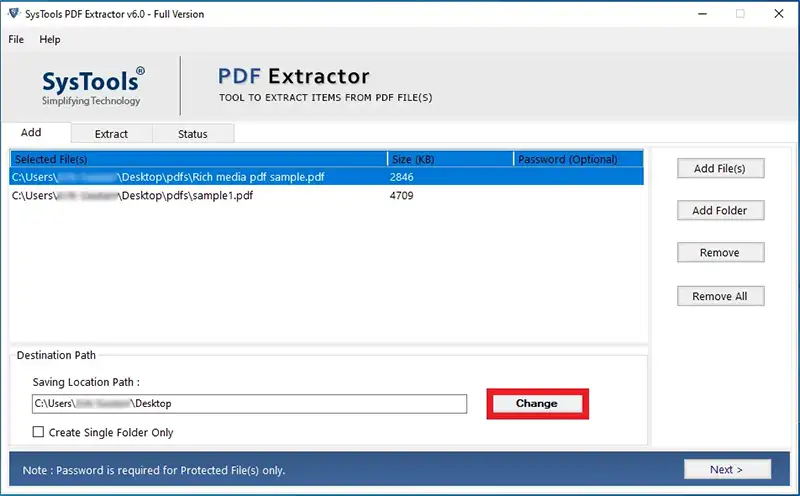The image size is (800, 496).
Task: Click the Selected File(s) column header
Action: (198, 159)
